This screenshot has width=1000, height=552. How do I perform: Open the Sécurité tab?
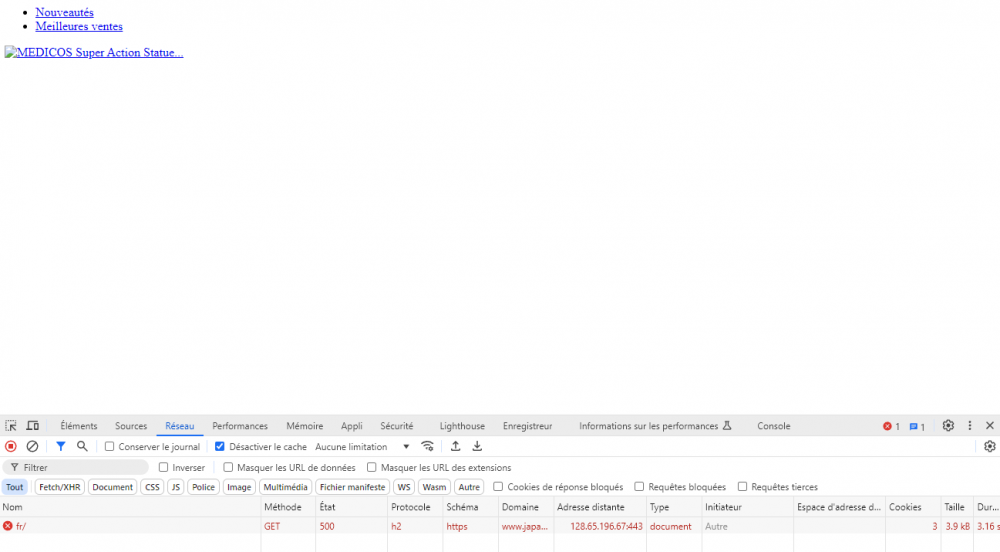pyautogui.click(x=397, y=426)
